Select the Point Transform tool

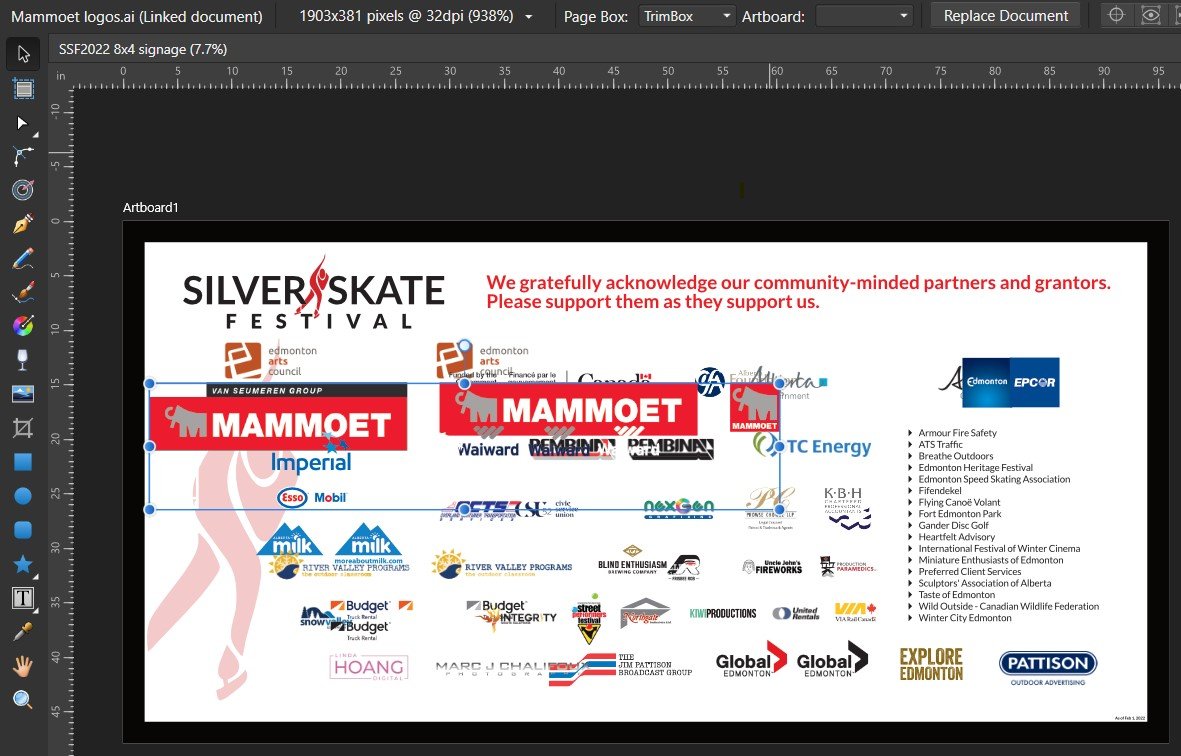[x=23, y=156]
